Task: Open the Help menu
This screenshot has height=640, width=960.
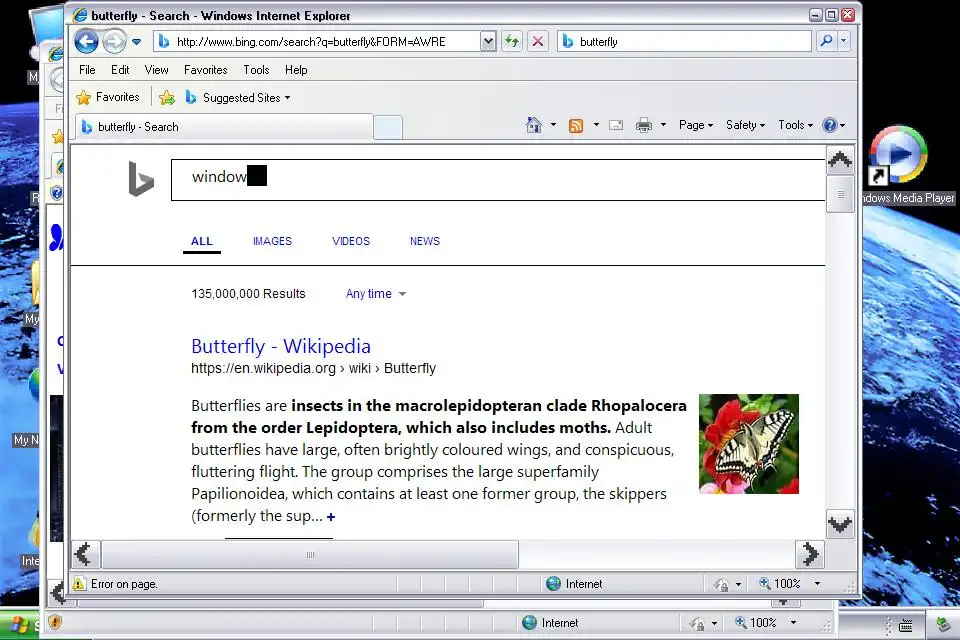Action: click(x=296, y=70)
